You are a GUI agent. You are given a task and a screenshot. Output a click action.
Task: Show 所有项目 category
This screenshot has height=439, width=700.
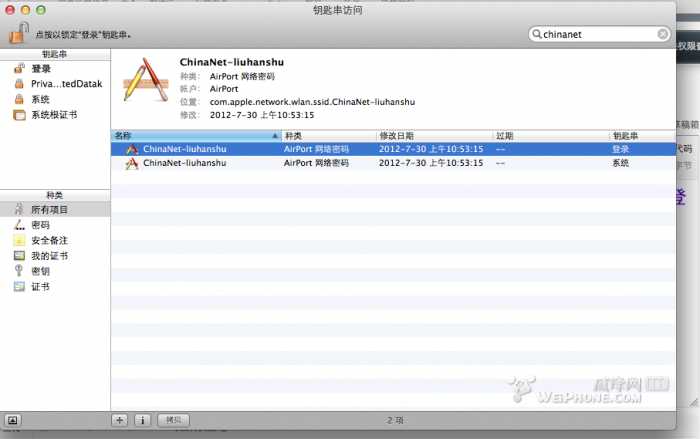[50, 209]
